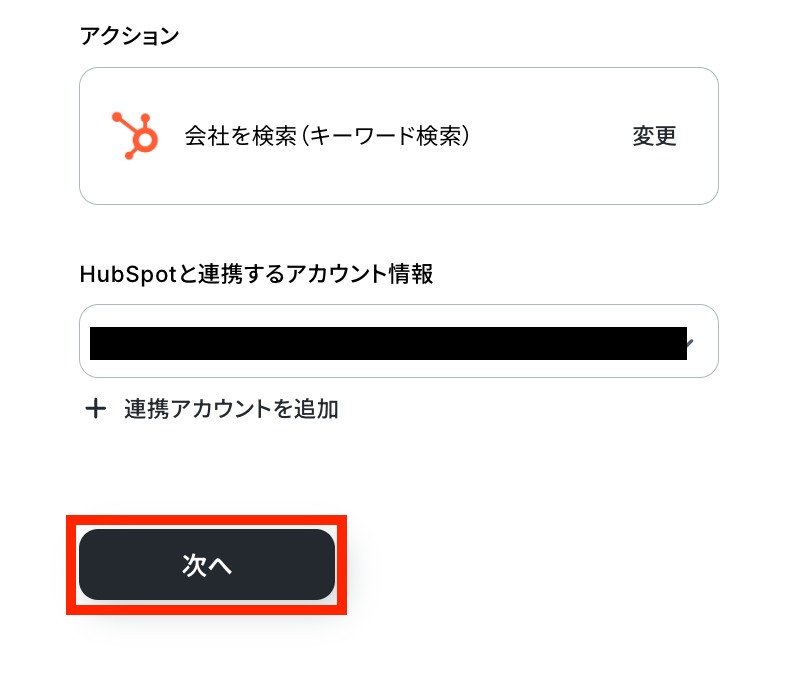Viewport: 806px width, 684px height.
Task: Click the orange HubSpot sprocket icon
Action: 135,136
